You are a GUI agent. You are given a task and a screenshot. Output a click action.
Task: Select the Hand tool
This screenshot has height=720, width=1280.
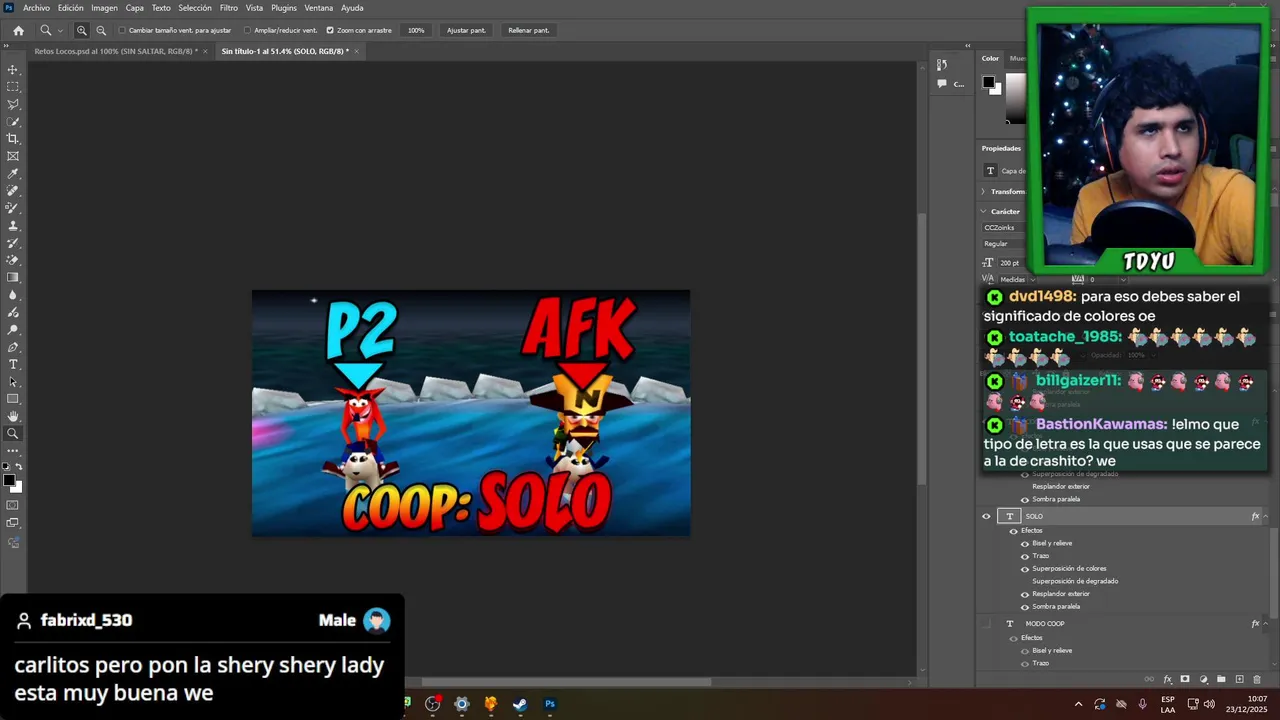[13, 416]
